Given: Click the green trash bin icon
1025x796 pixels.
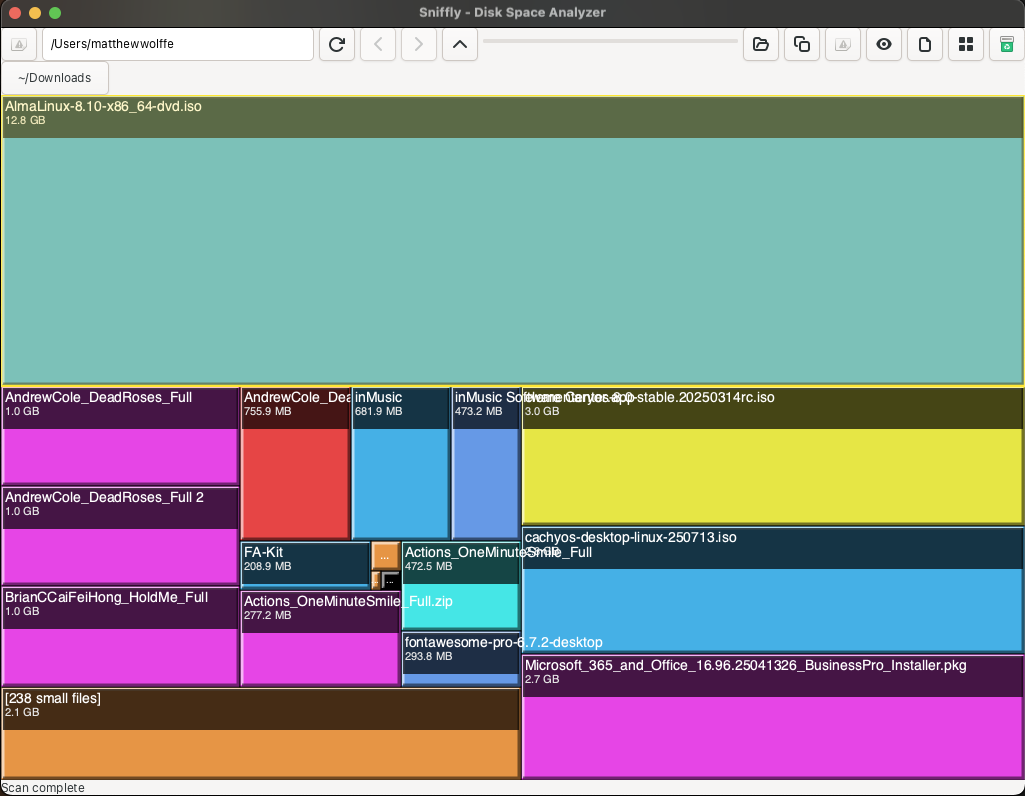Looking at the screenshot, I should pyautogui.click(x=1006, y=44).
